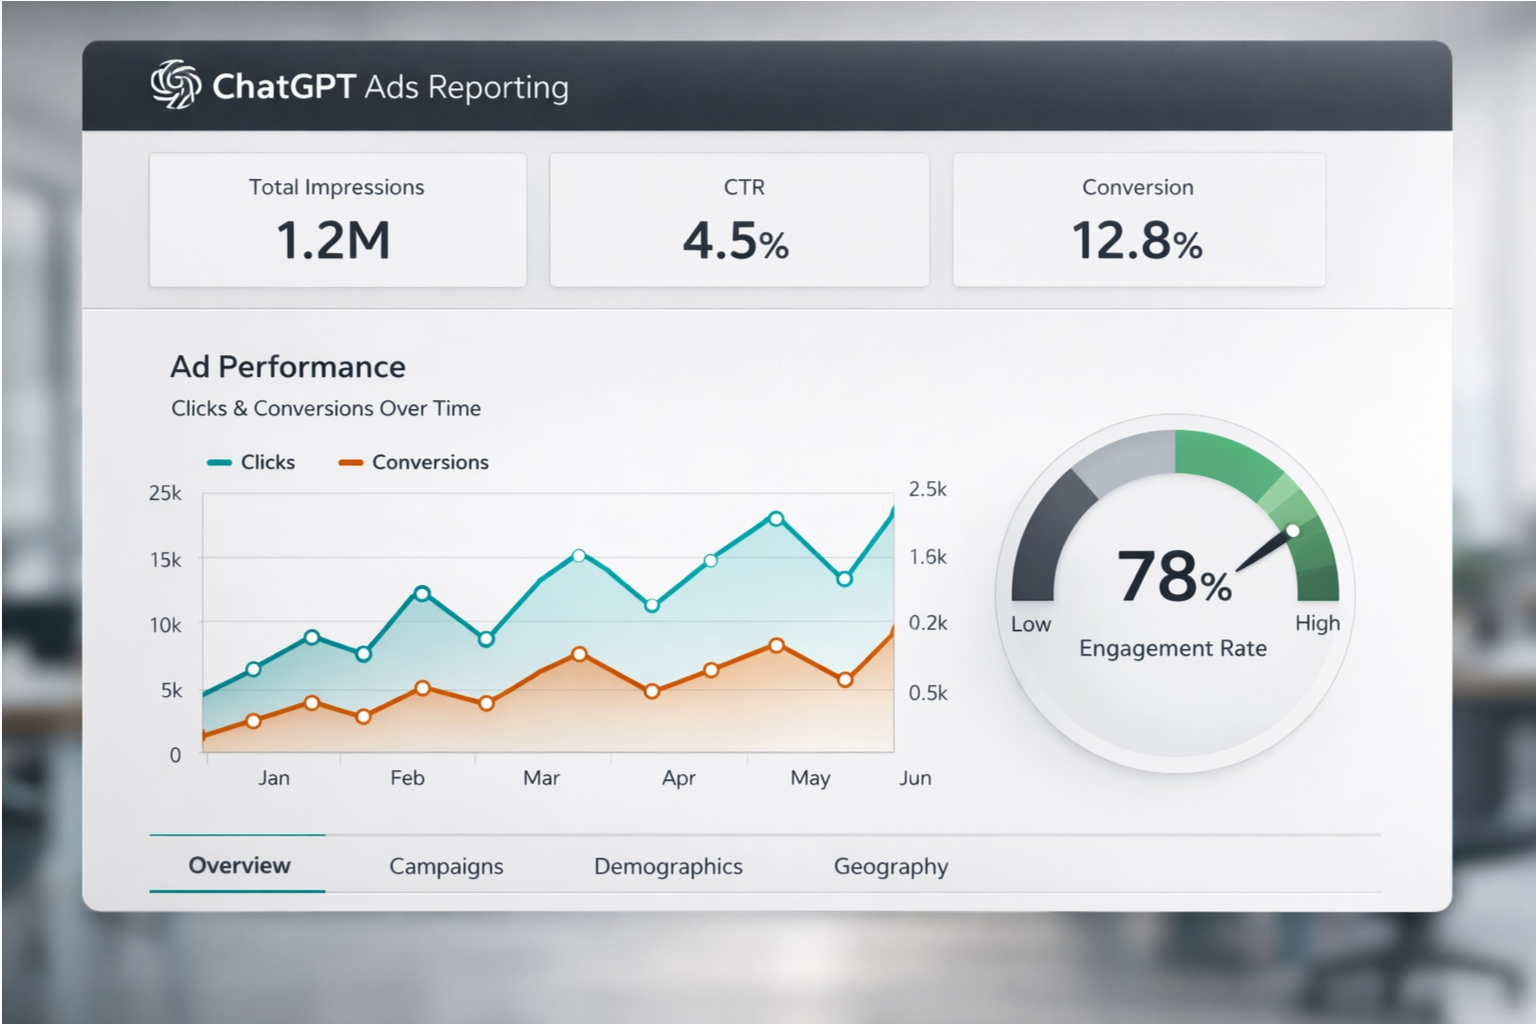Open the Demographics tab

point(668,866)
